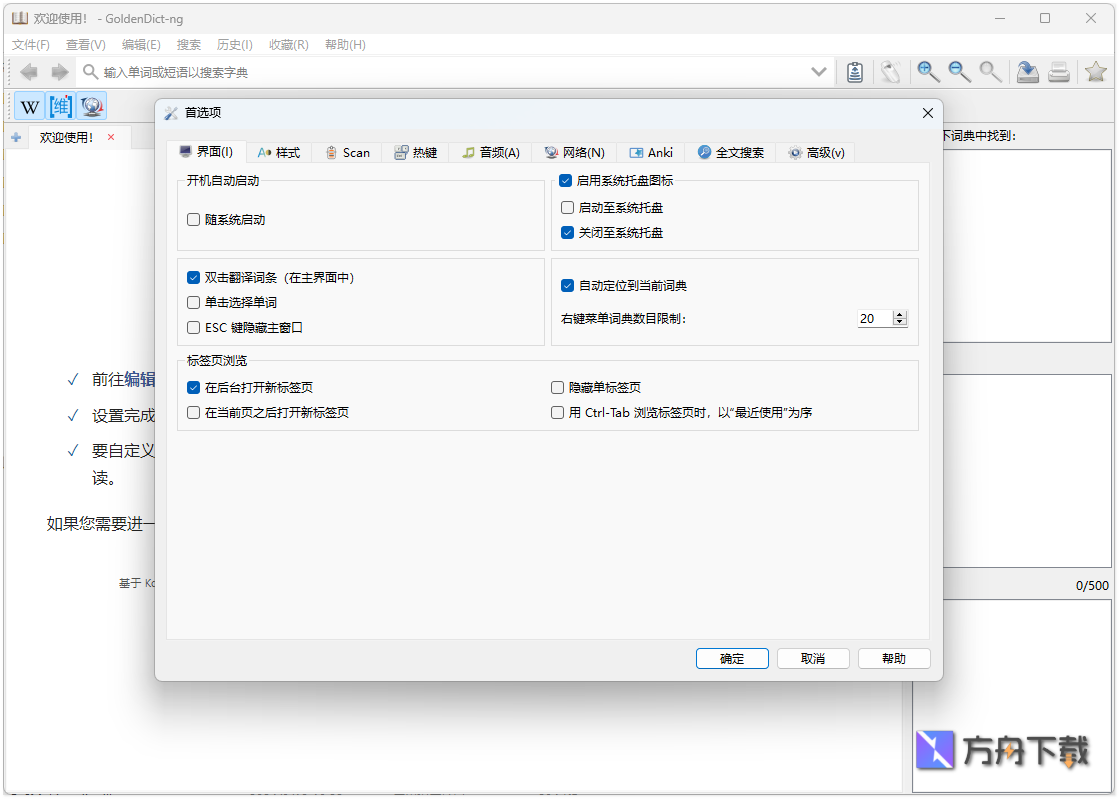
Task: Enable 随系统启动 option
Action: [193, 219]
